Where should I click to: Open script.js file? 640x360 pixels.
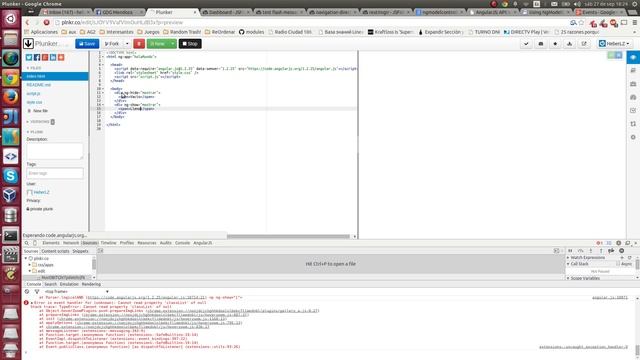click(x=33, y=94)
